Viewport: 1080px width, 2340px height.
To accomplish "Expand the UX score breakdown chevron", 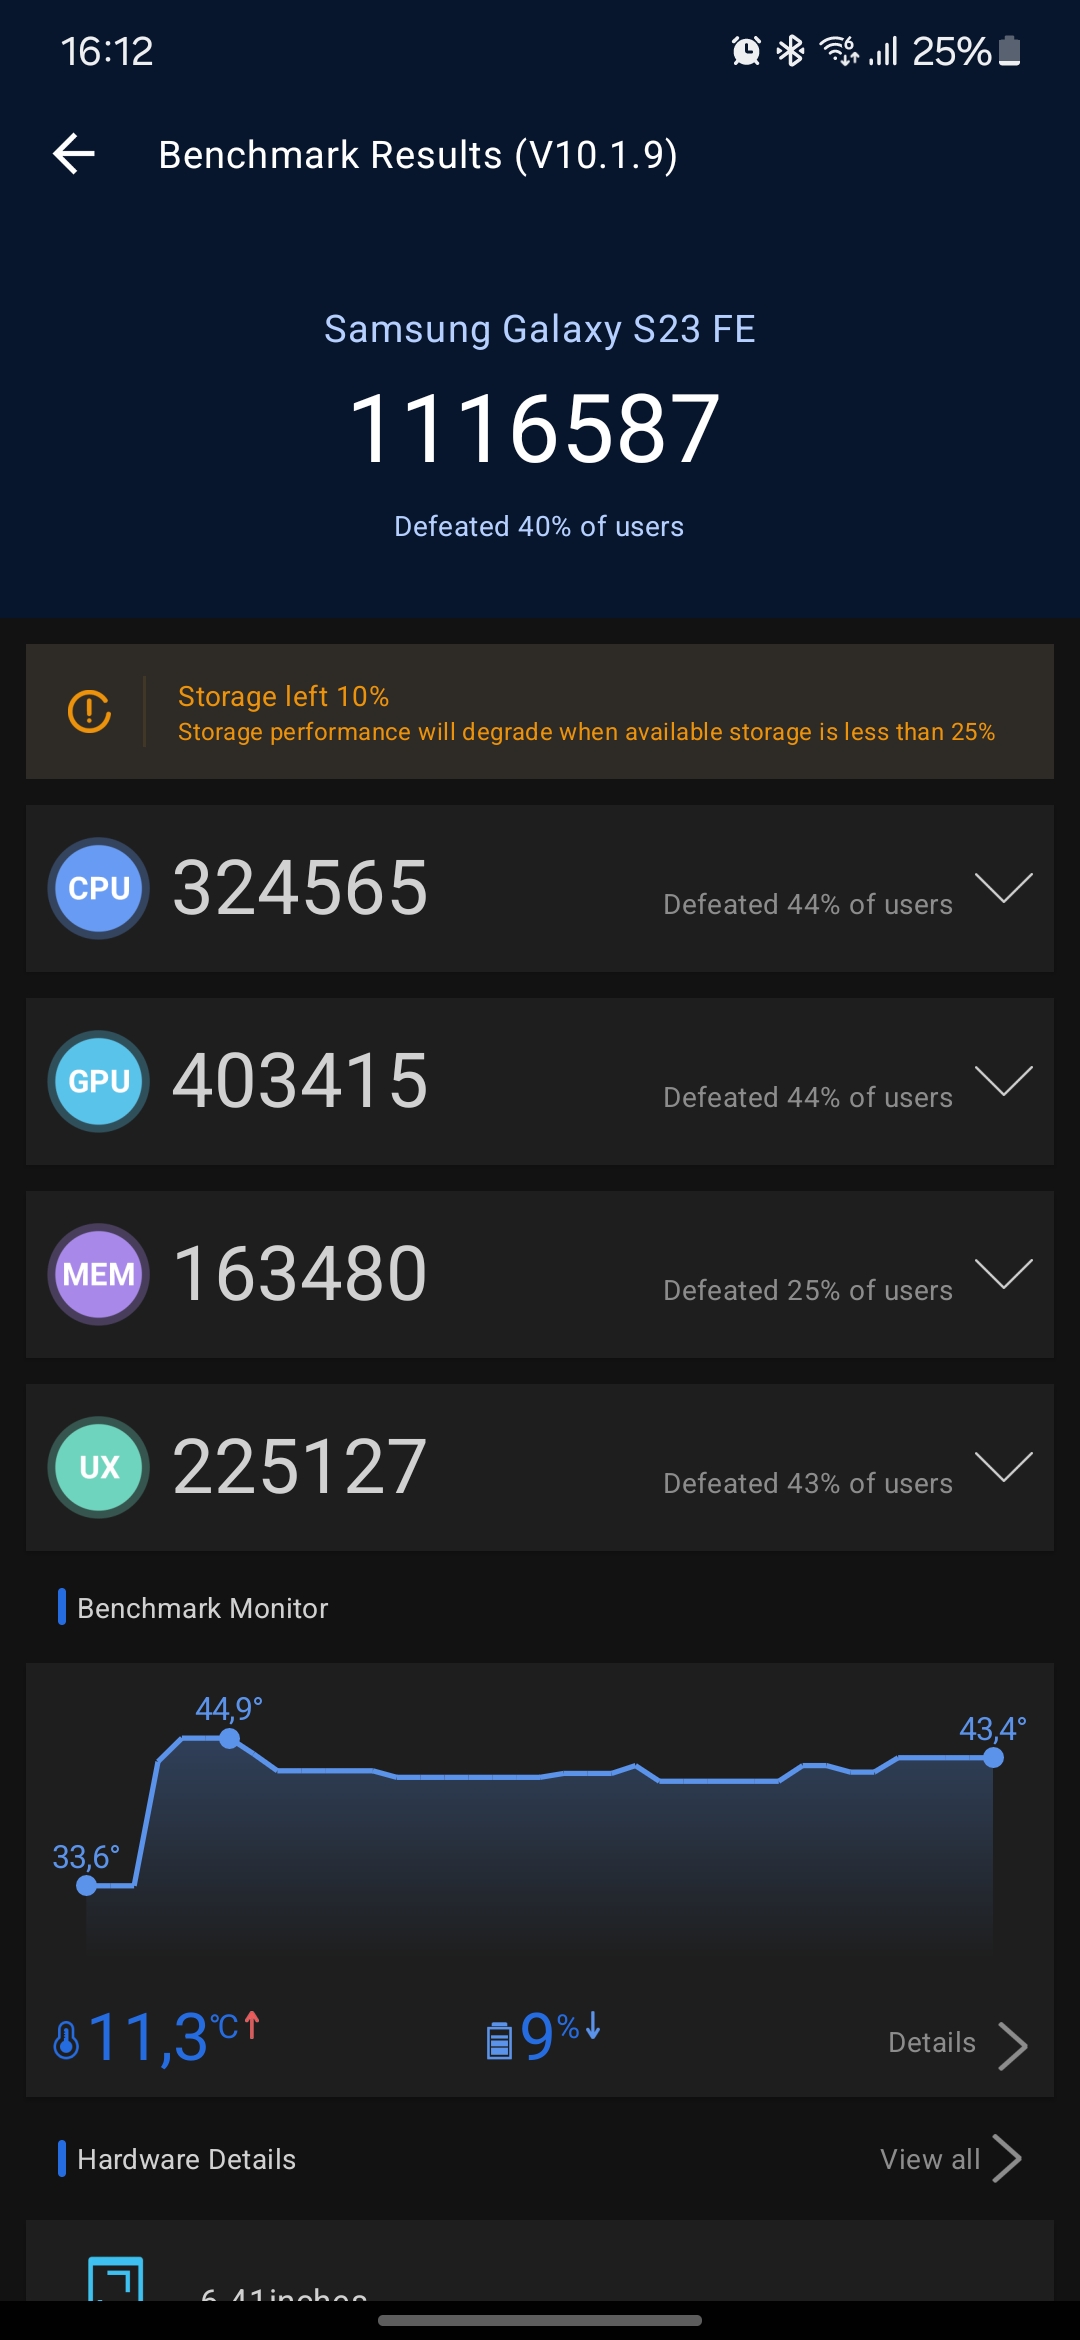I will click(x=1003, y=1466).
